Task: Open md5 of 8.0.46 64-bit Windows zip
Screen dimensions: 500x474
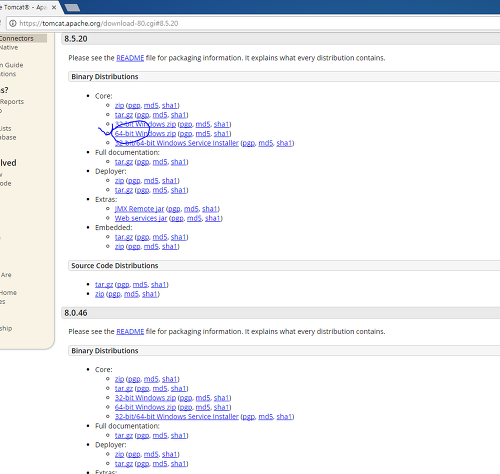Action: (203, 407)
